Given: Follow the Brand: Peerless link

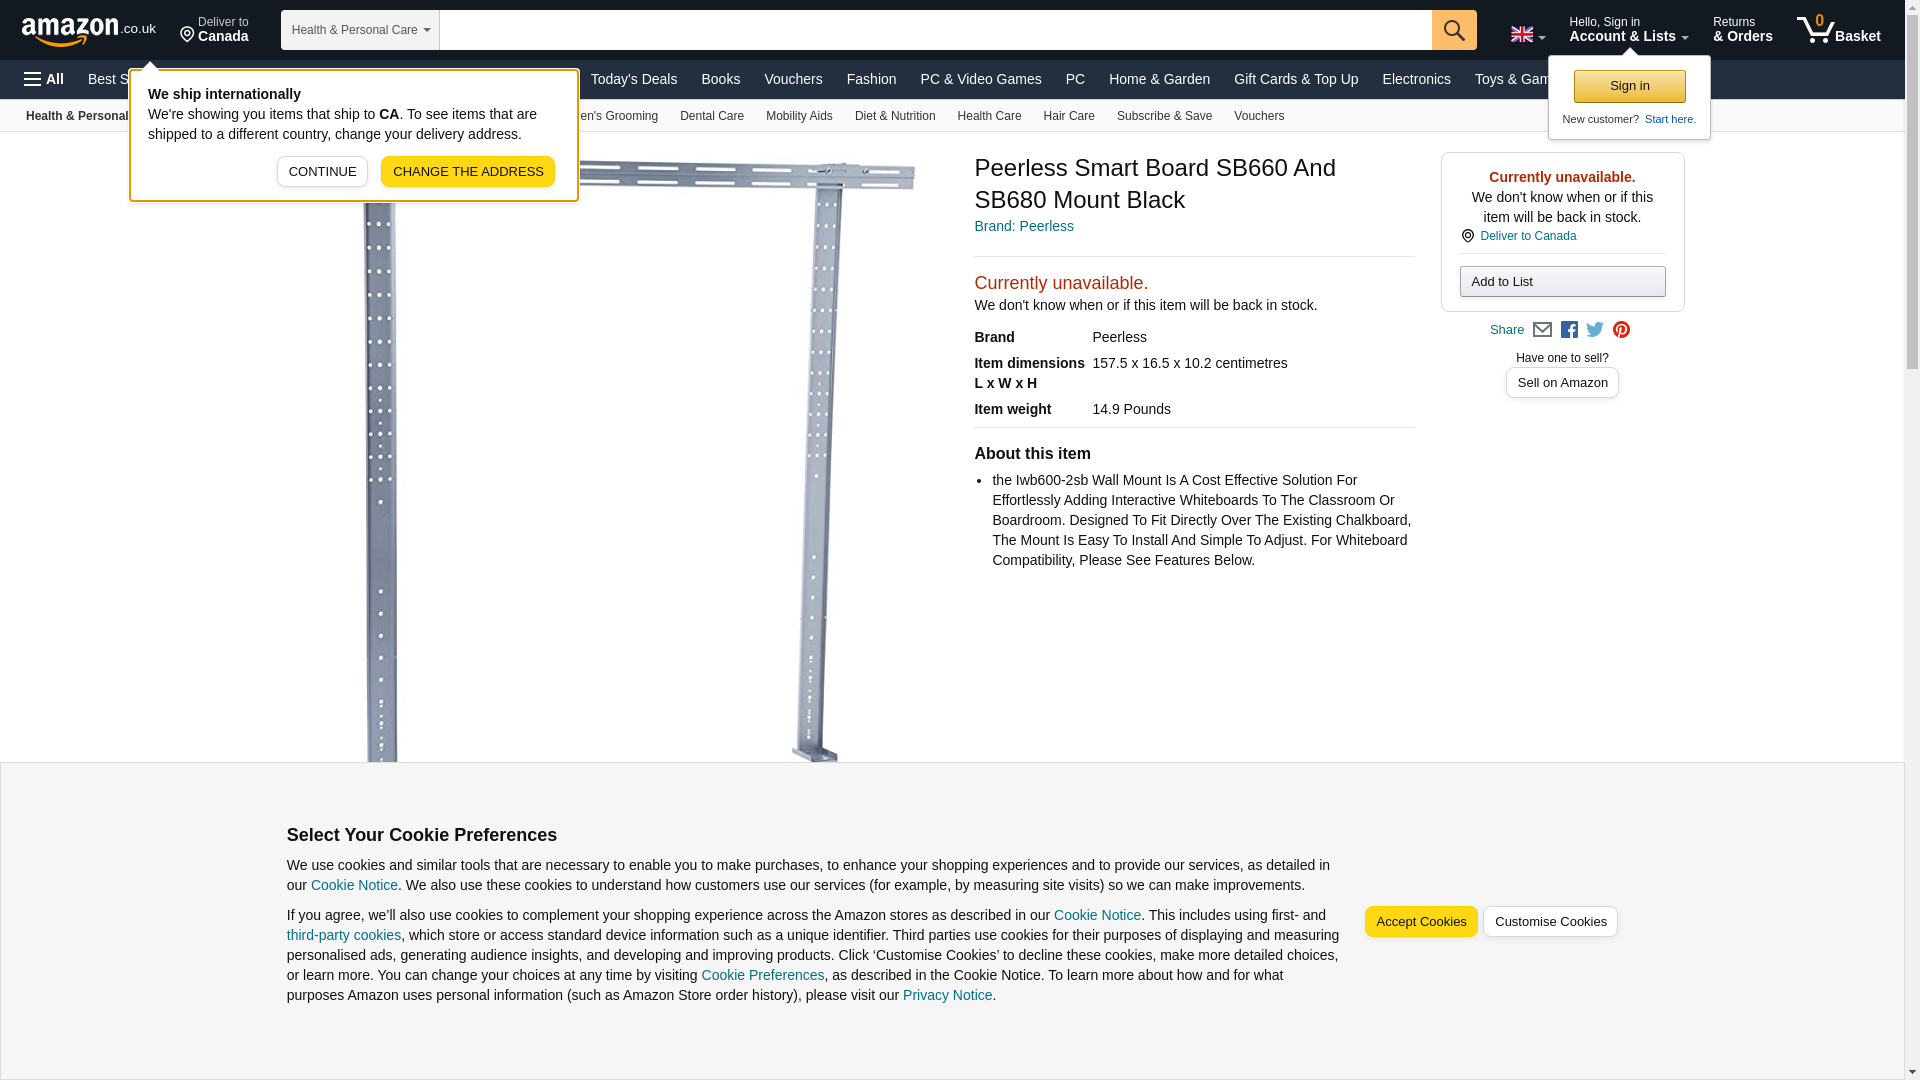Looking at the screenshot, I should 1023,226.
